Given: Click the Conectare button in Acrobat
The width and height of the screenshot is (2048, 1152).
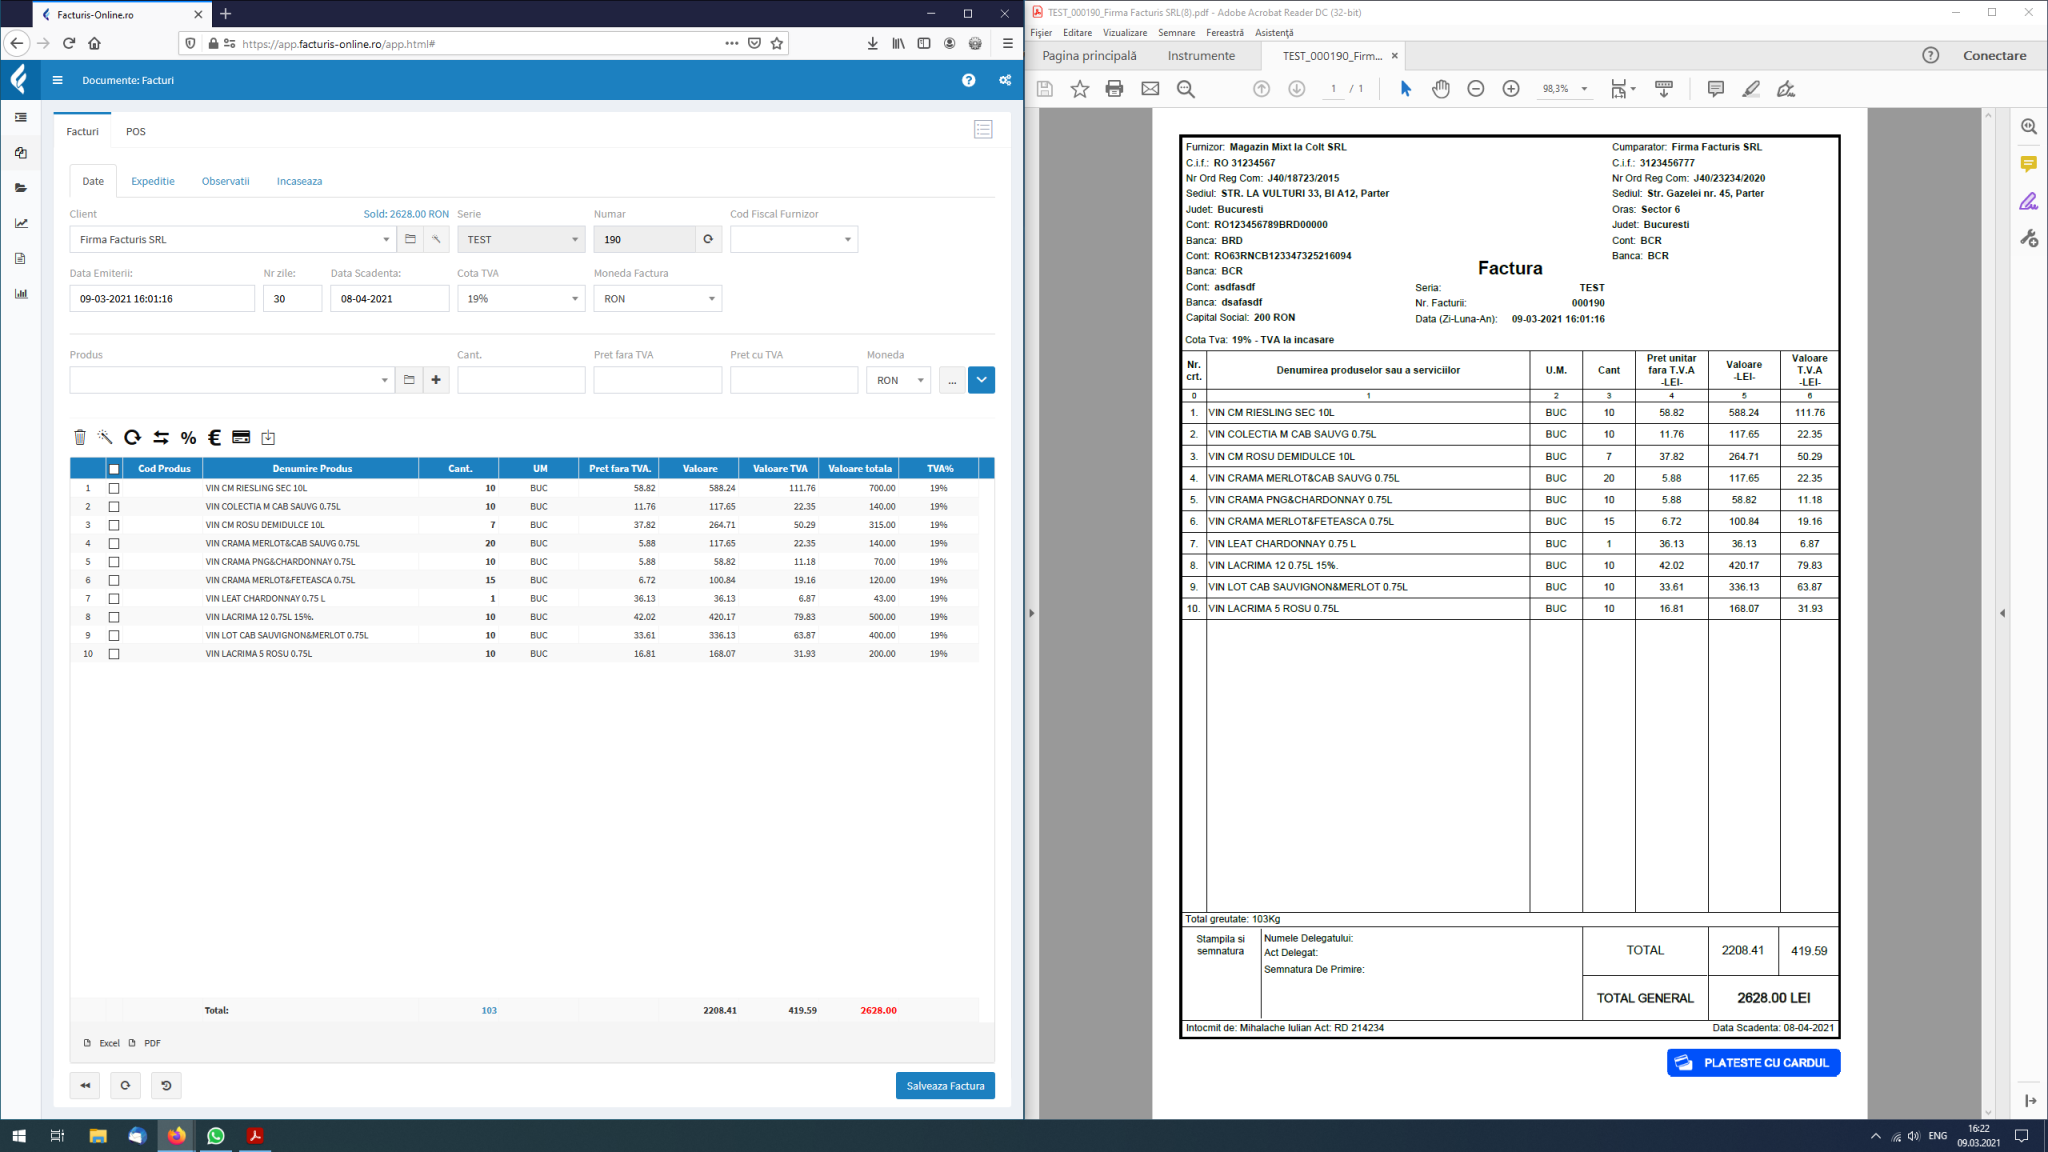Looking at the screenshot, I should pos(1994,56).
